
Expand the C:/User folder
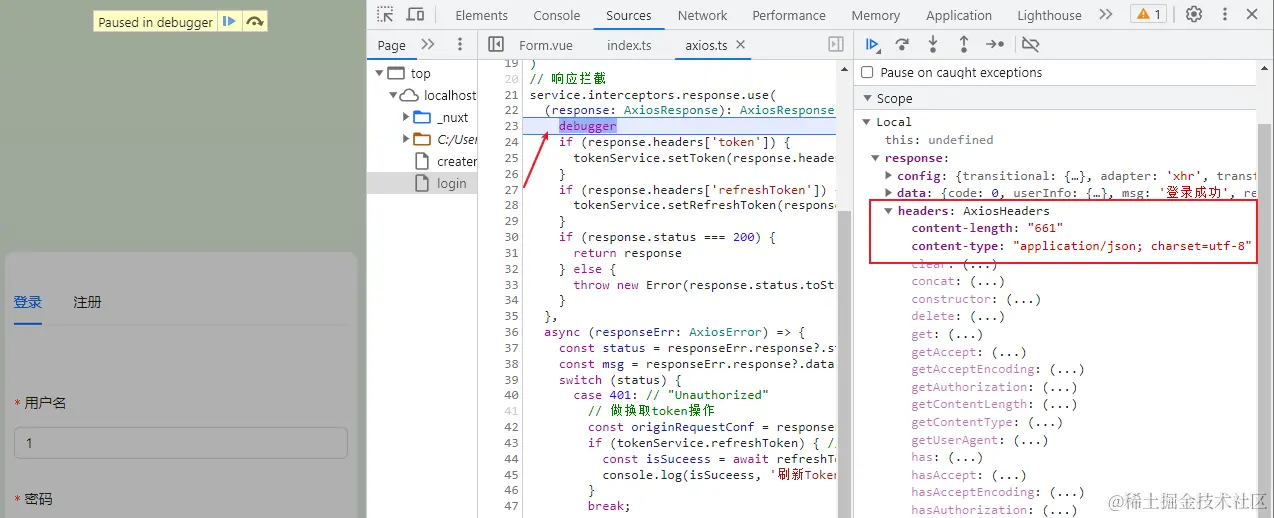(x=406, y=139)
